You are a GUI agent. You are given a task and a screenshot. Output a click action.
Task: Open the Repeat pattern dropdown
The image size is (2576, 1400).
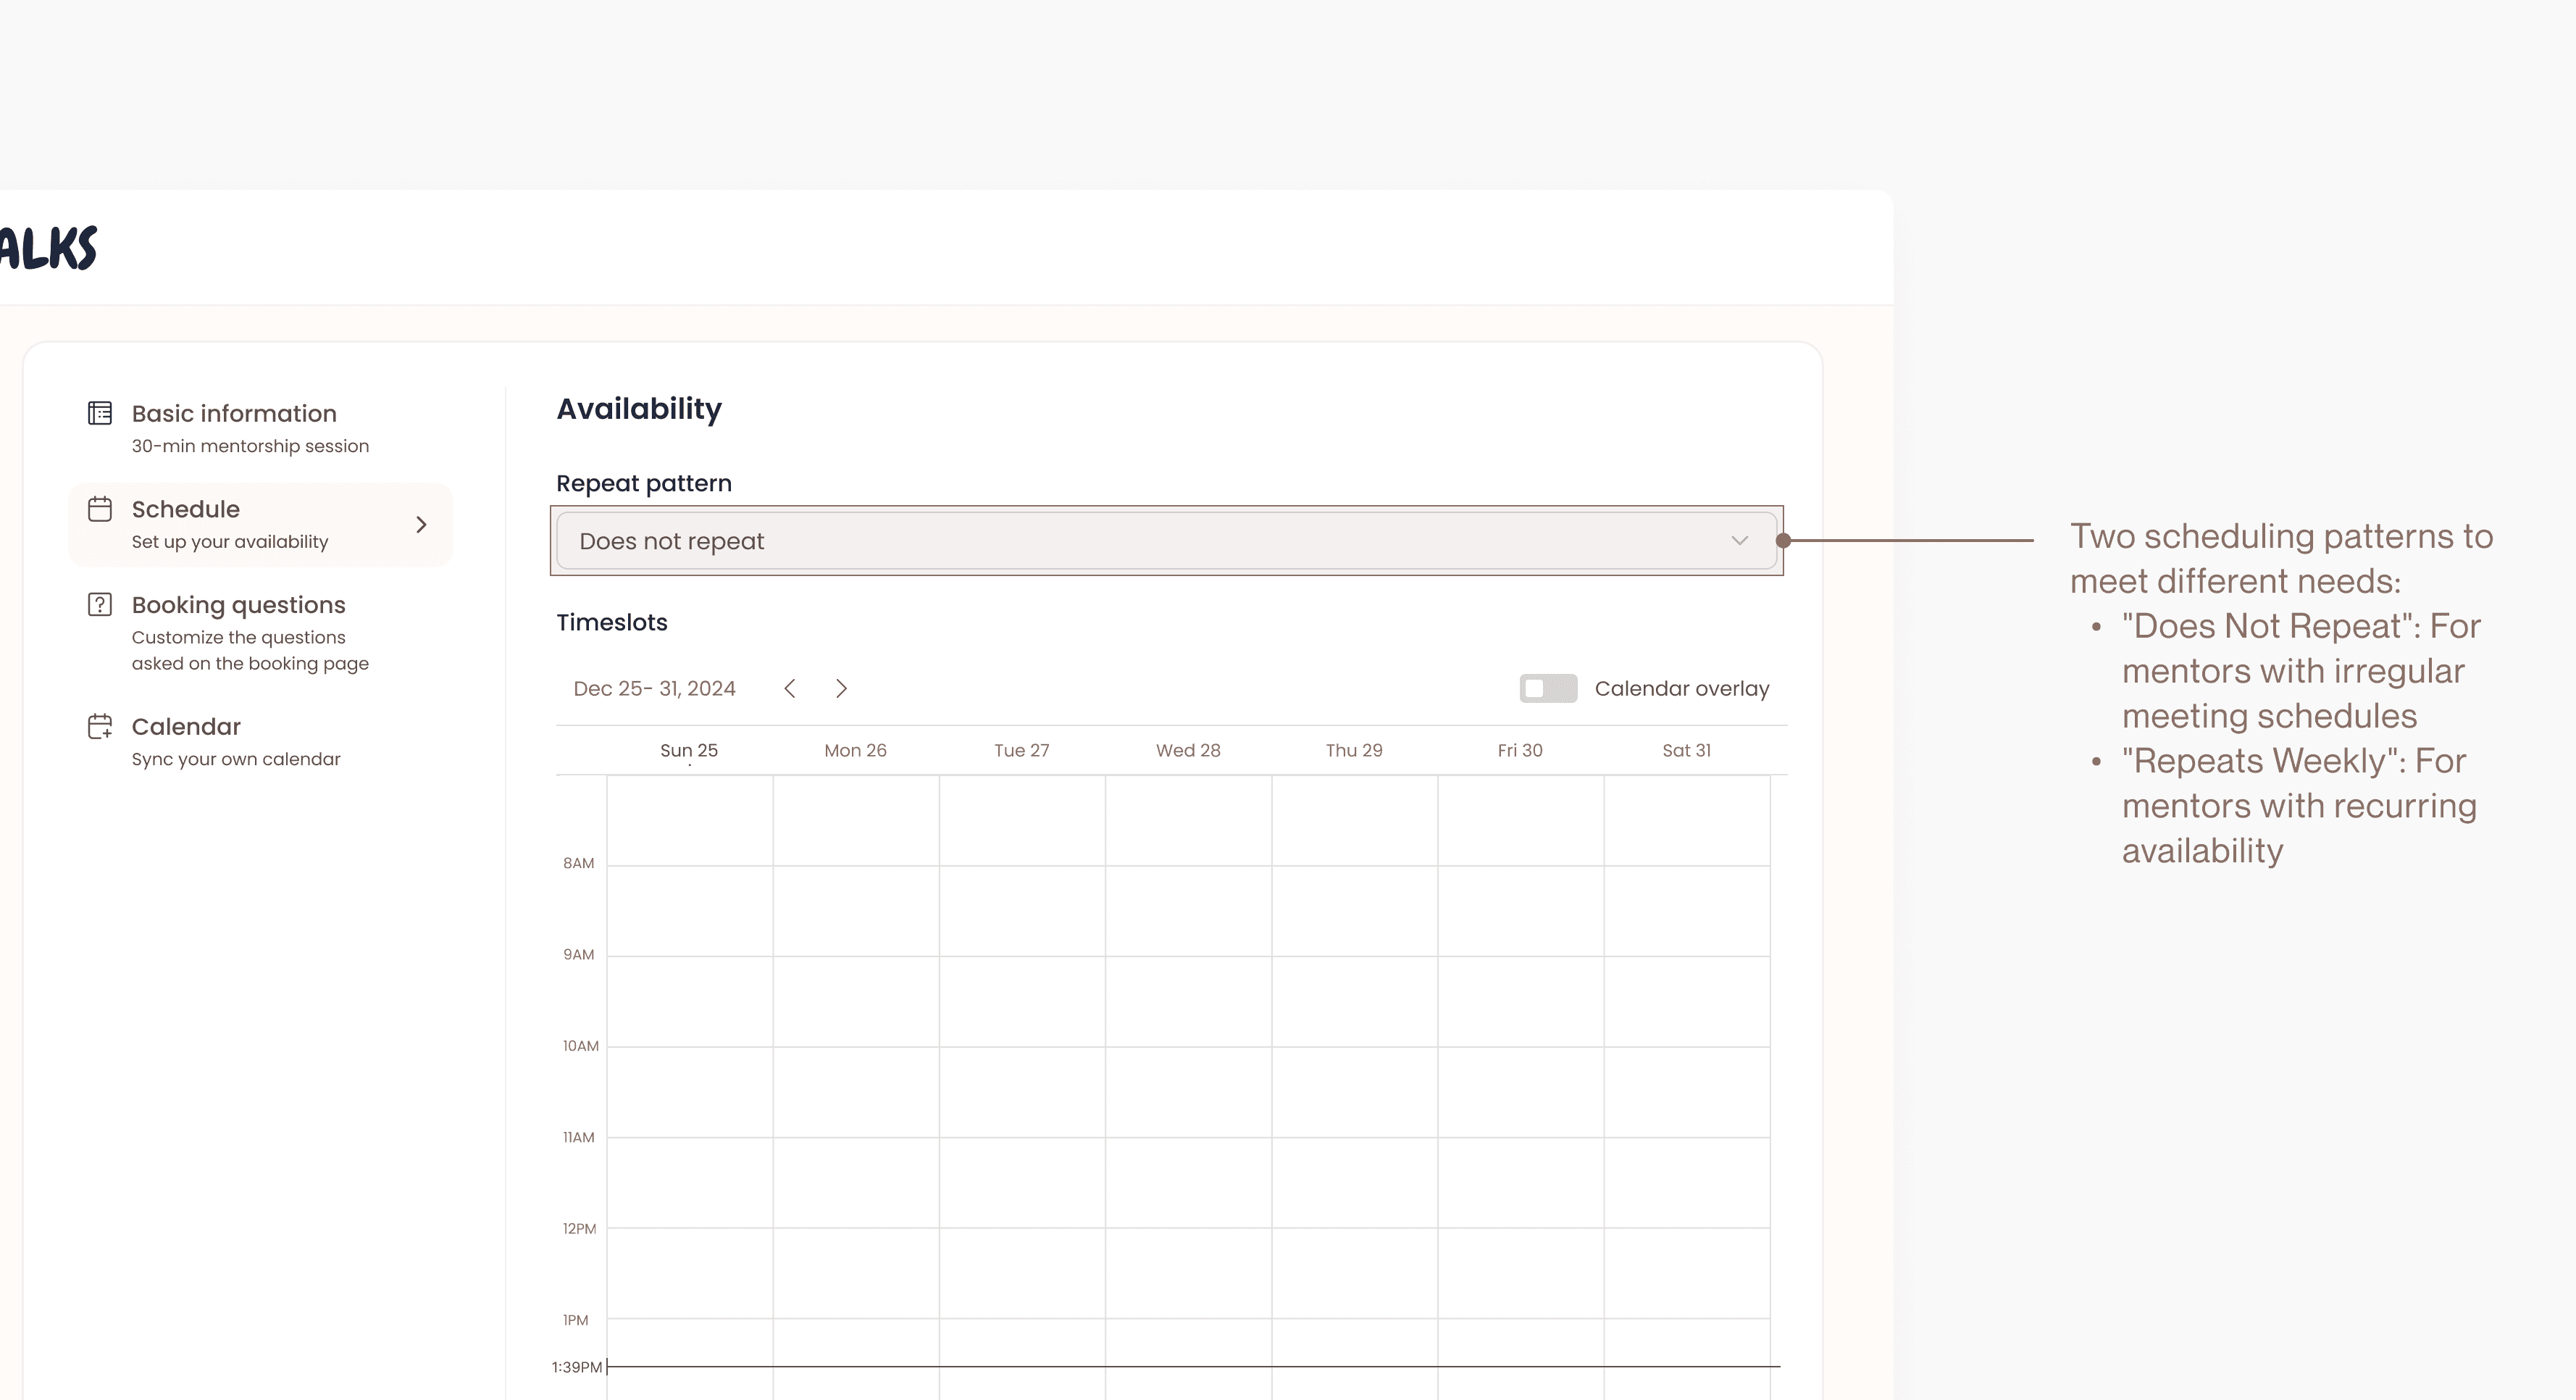1166,541
